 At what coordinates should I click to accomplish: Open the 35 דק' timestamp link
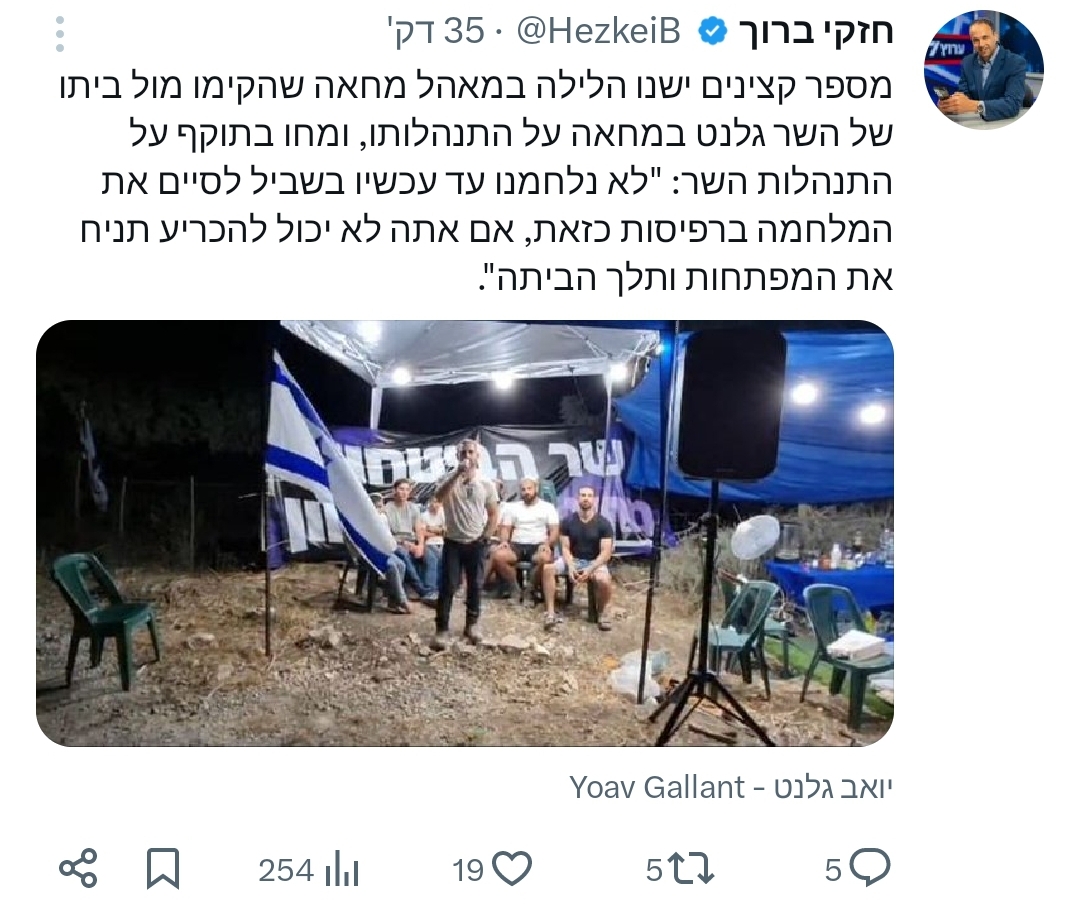pyautogui.click(x=439, y=32)
